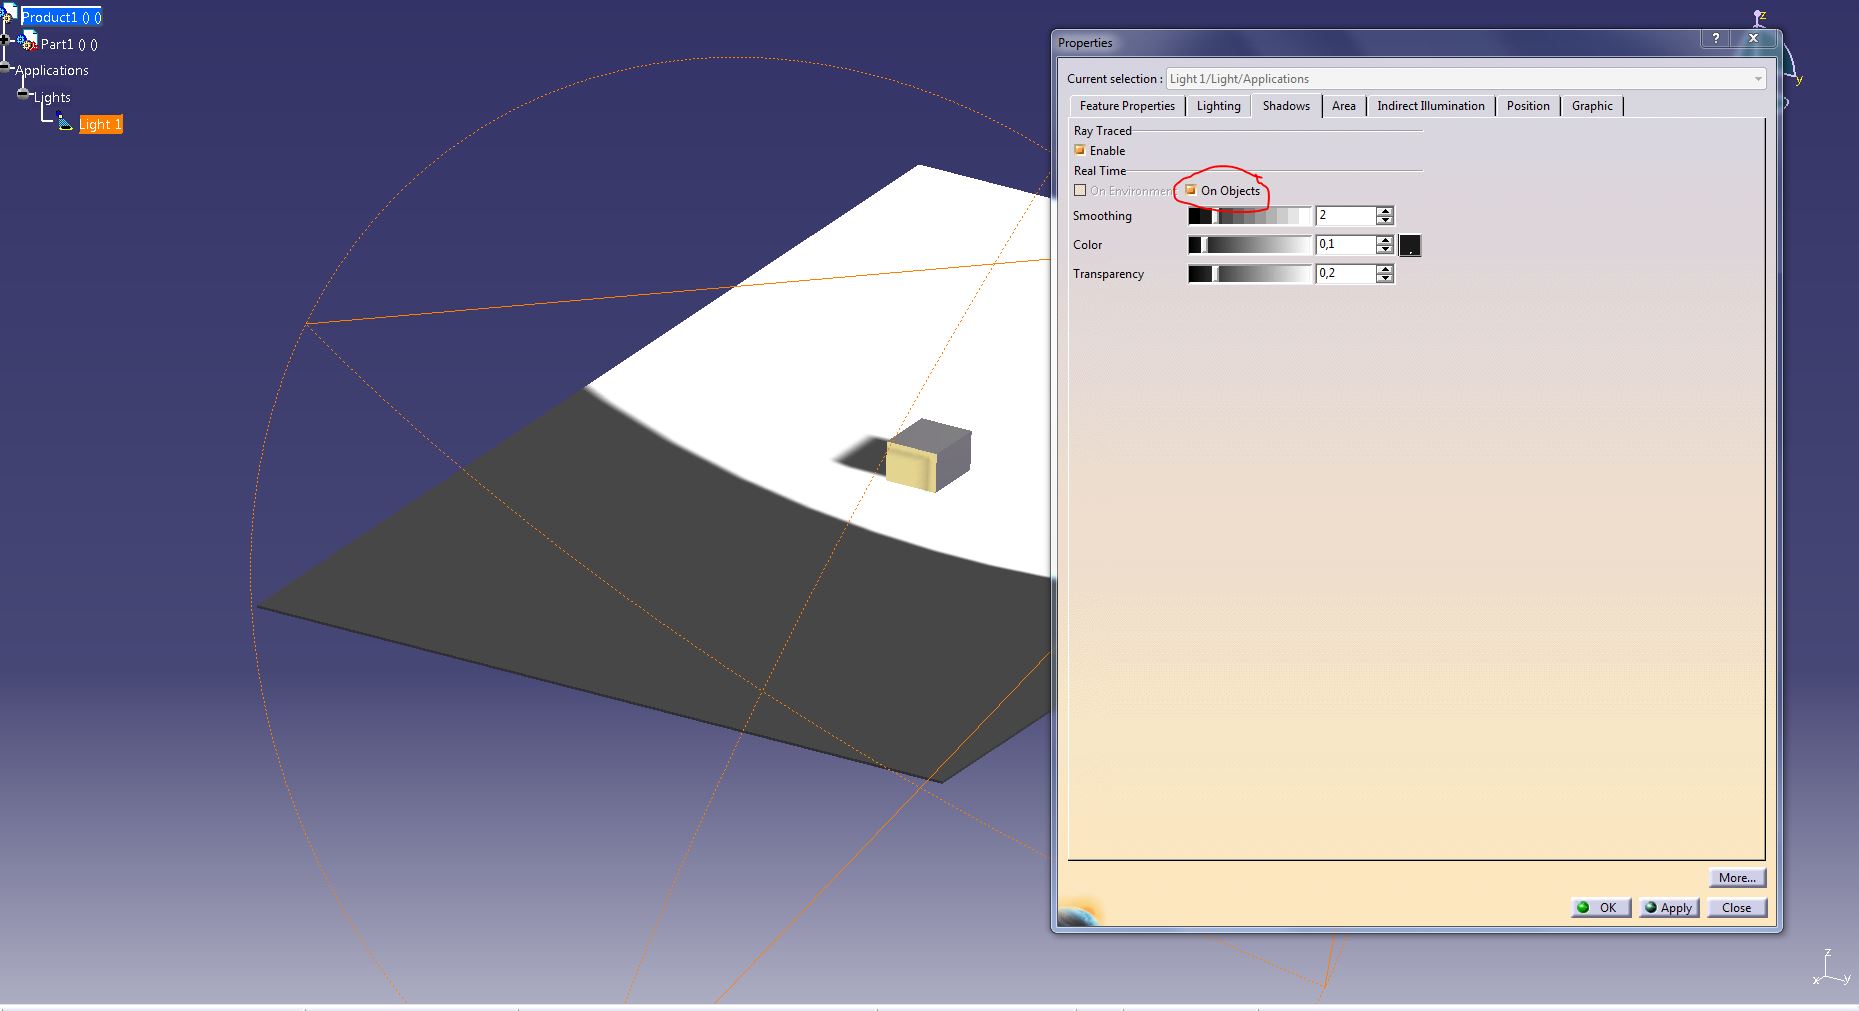The height and width of the screenshot is (1011, 1859).
Task: Click the Transparency value field showing 0,2
Action: [x=1346, y=274]
